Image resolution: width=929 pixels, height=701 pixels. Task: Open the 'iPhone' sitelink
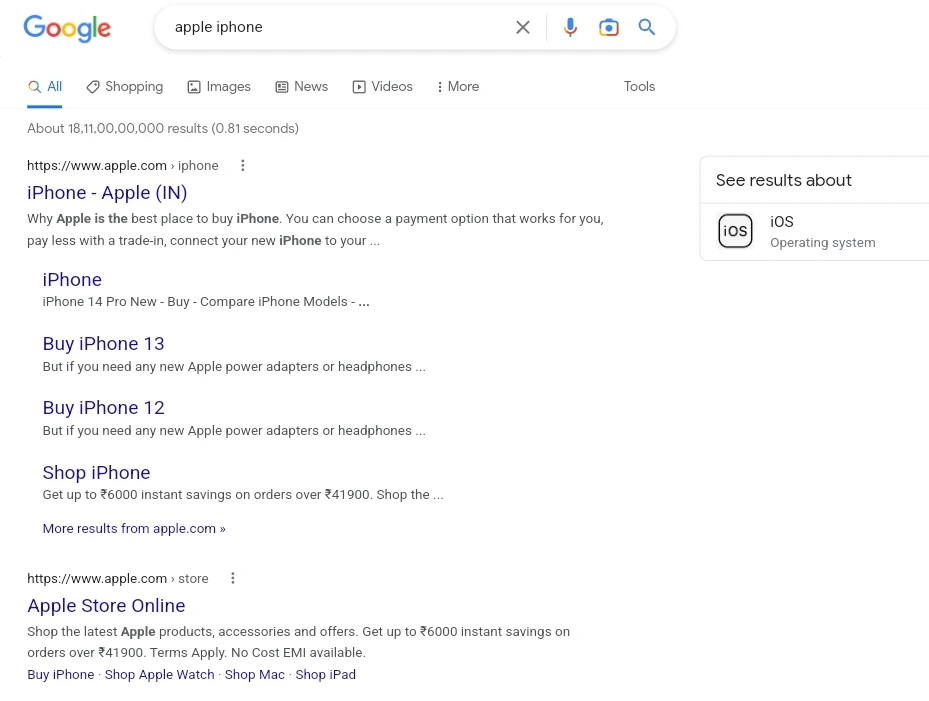[72, 280]
